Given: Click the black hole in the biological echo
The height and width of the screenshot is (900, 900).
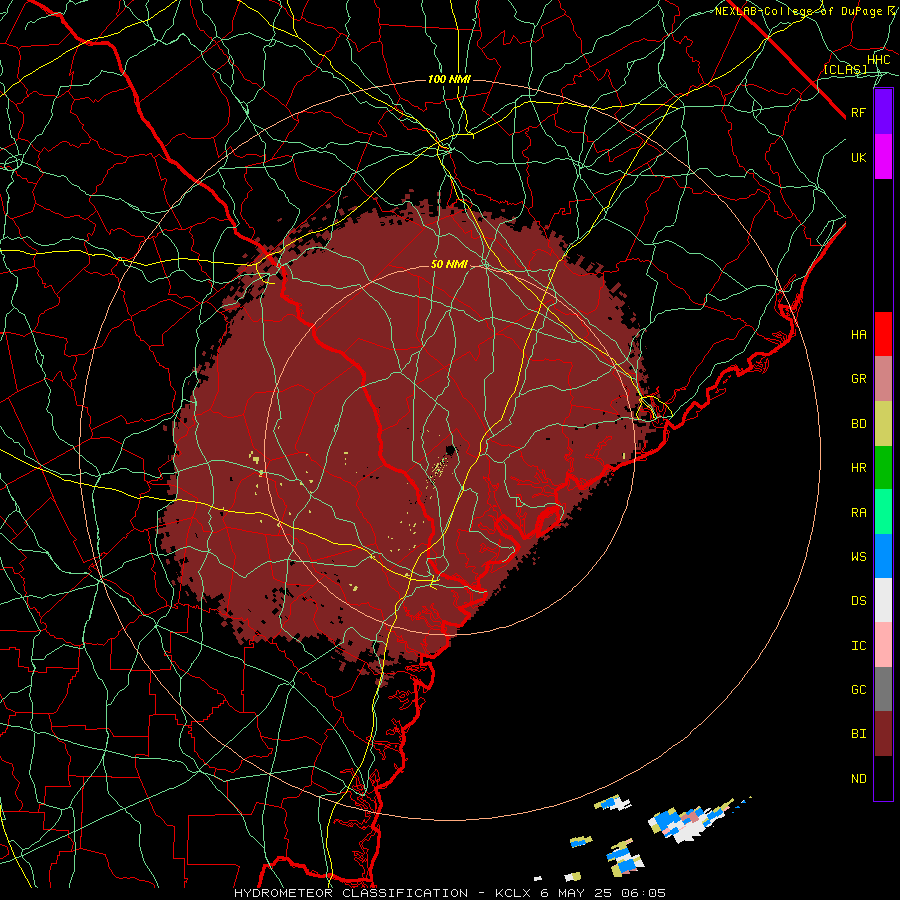Looking at the screenshot, I should point(451,449).
